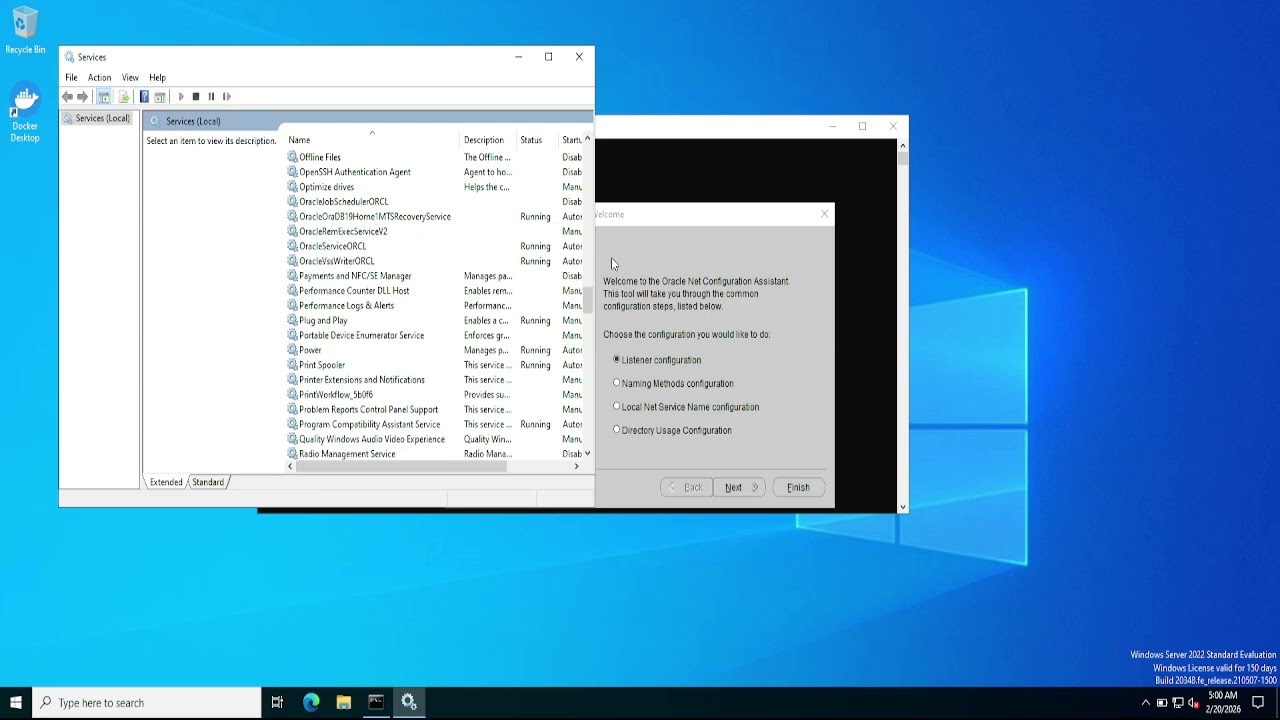Select the OpenSSH Authentication Agent service
1280x720 pixels.
coord(355,172)
